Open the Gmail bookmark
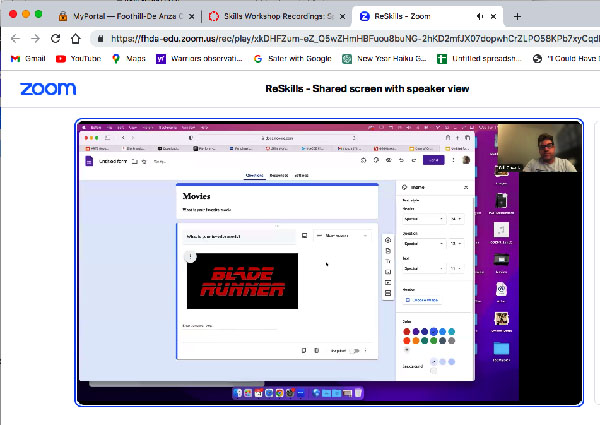 [x=28, y=59]
